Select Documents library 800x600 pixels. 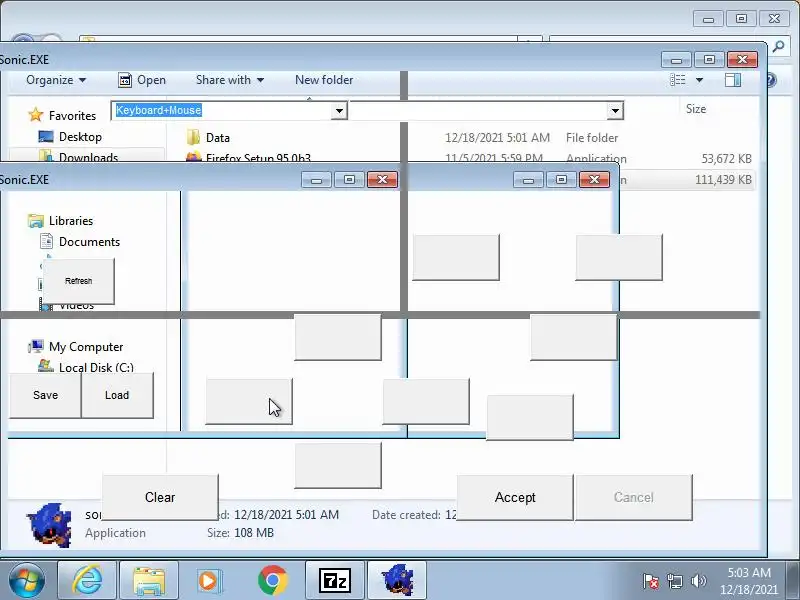(x=89, y=242)
